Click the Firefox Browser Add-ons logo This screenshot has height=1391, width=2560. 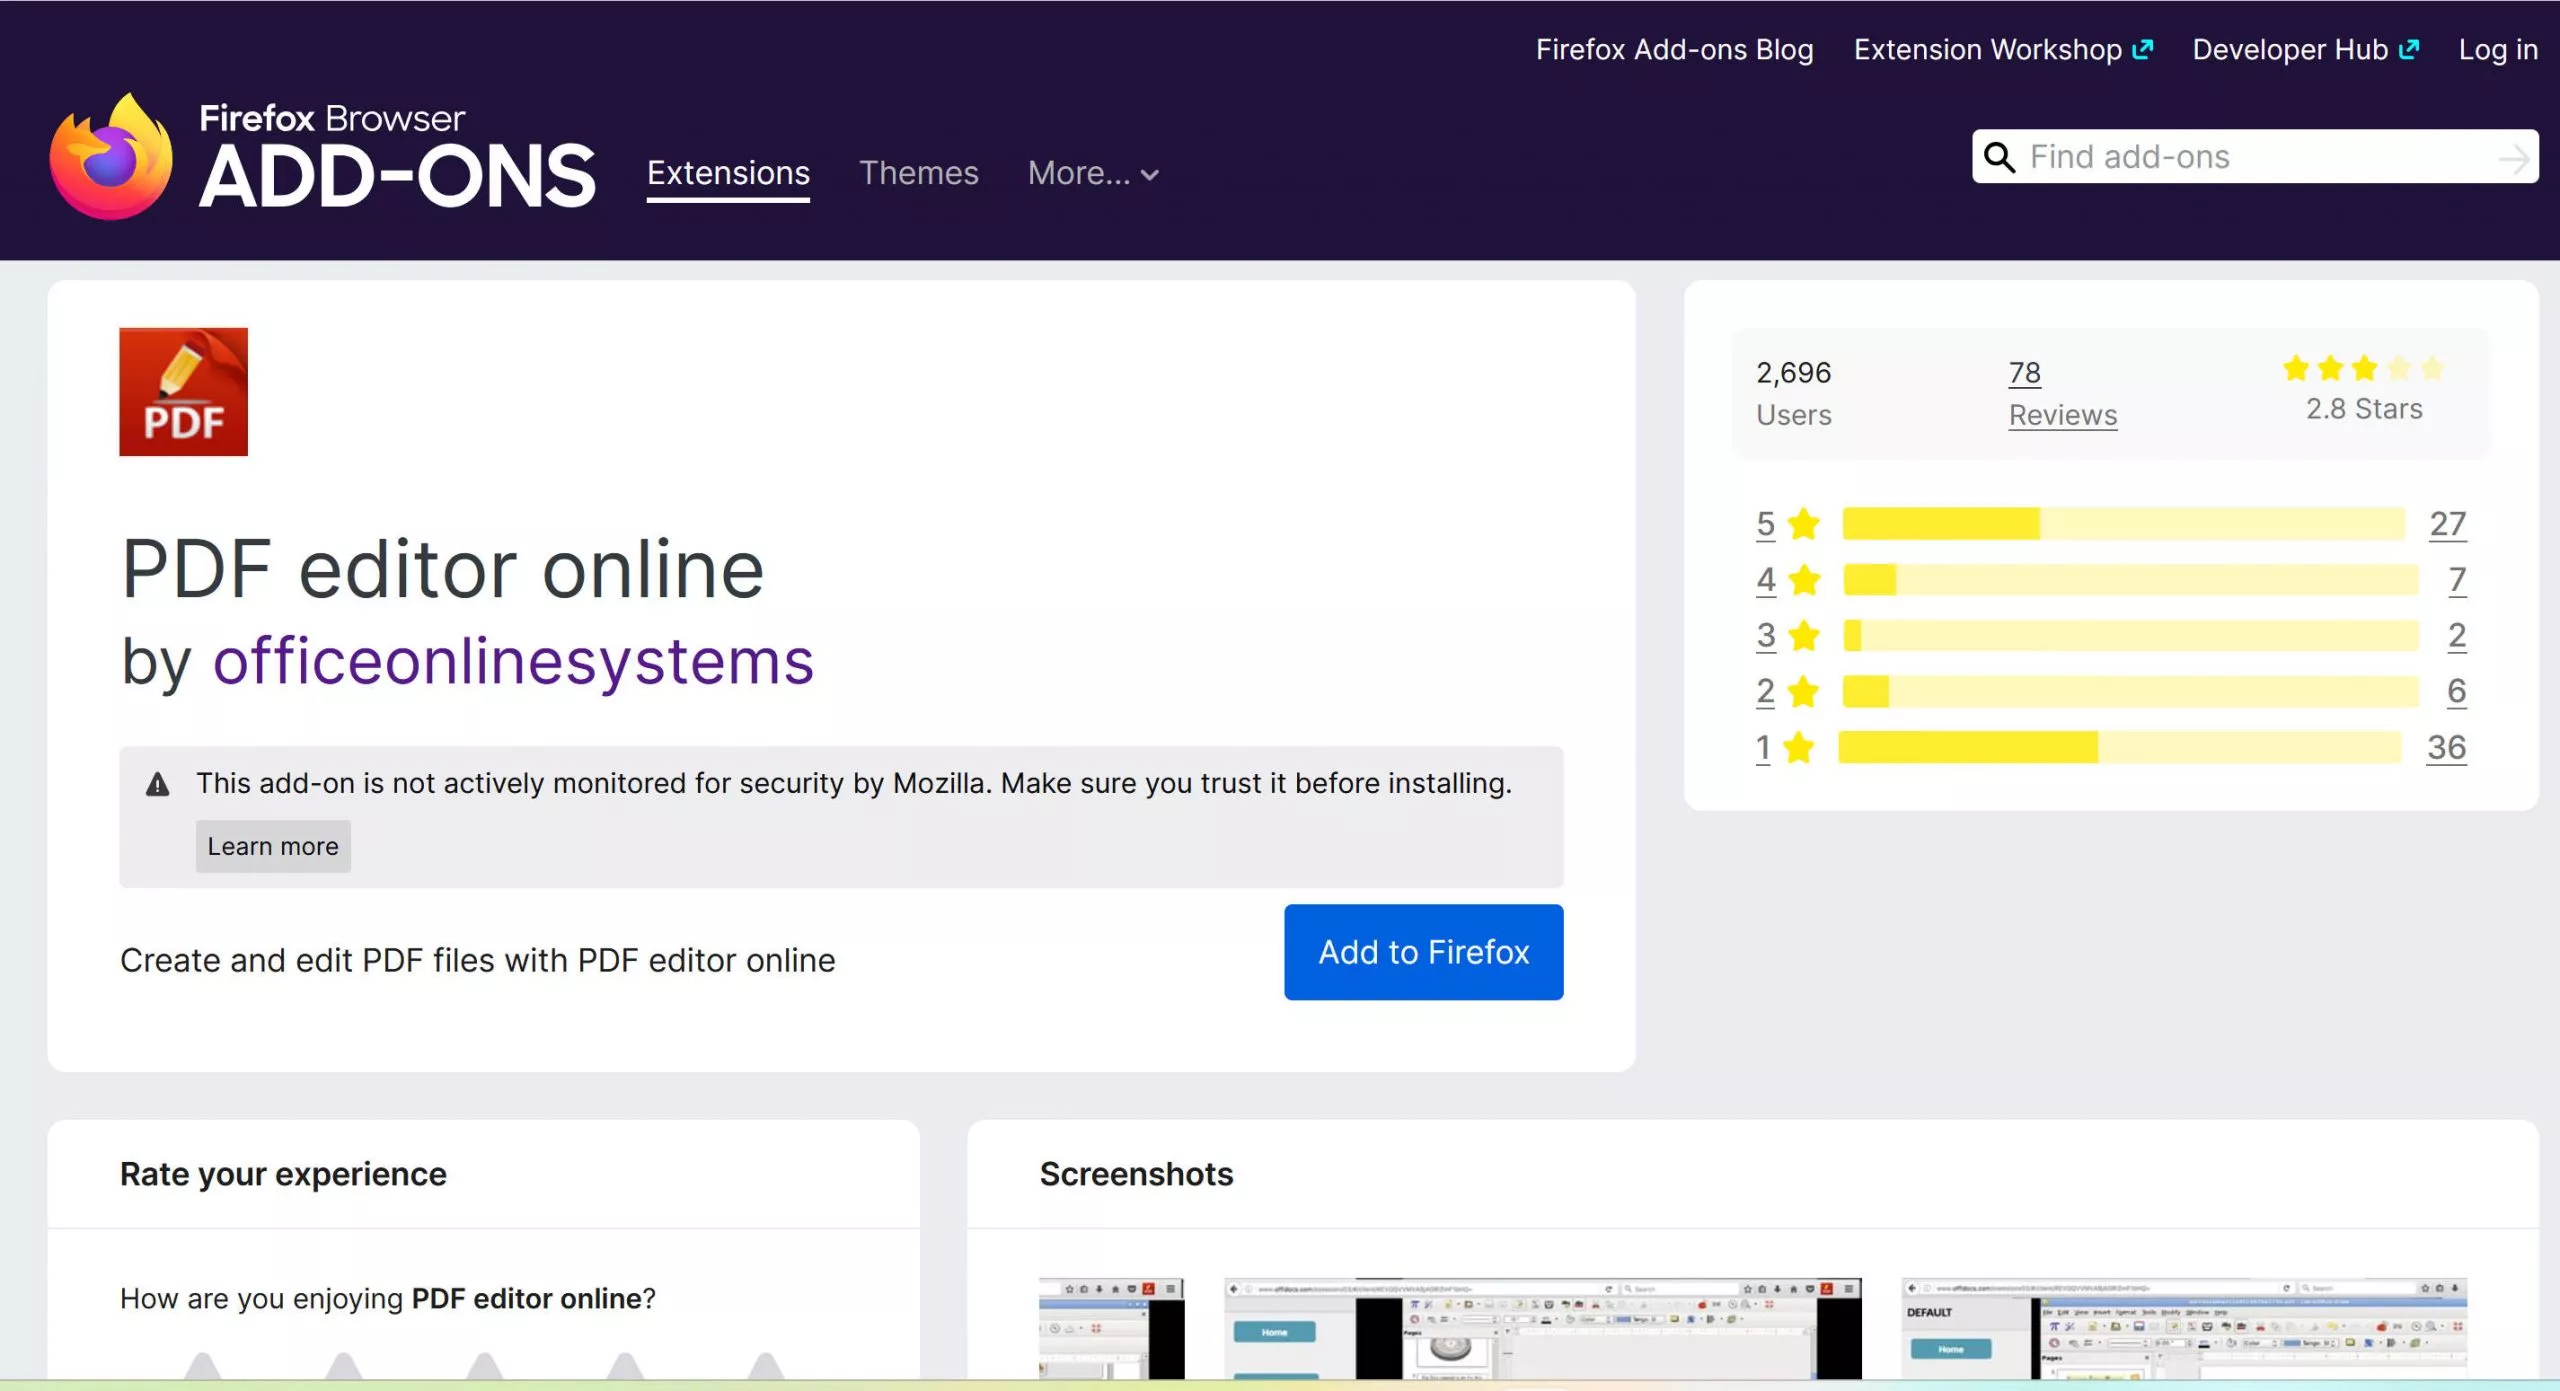[320, 150]
